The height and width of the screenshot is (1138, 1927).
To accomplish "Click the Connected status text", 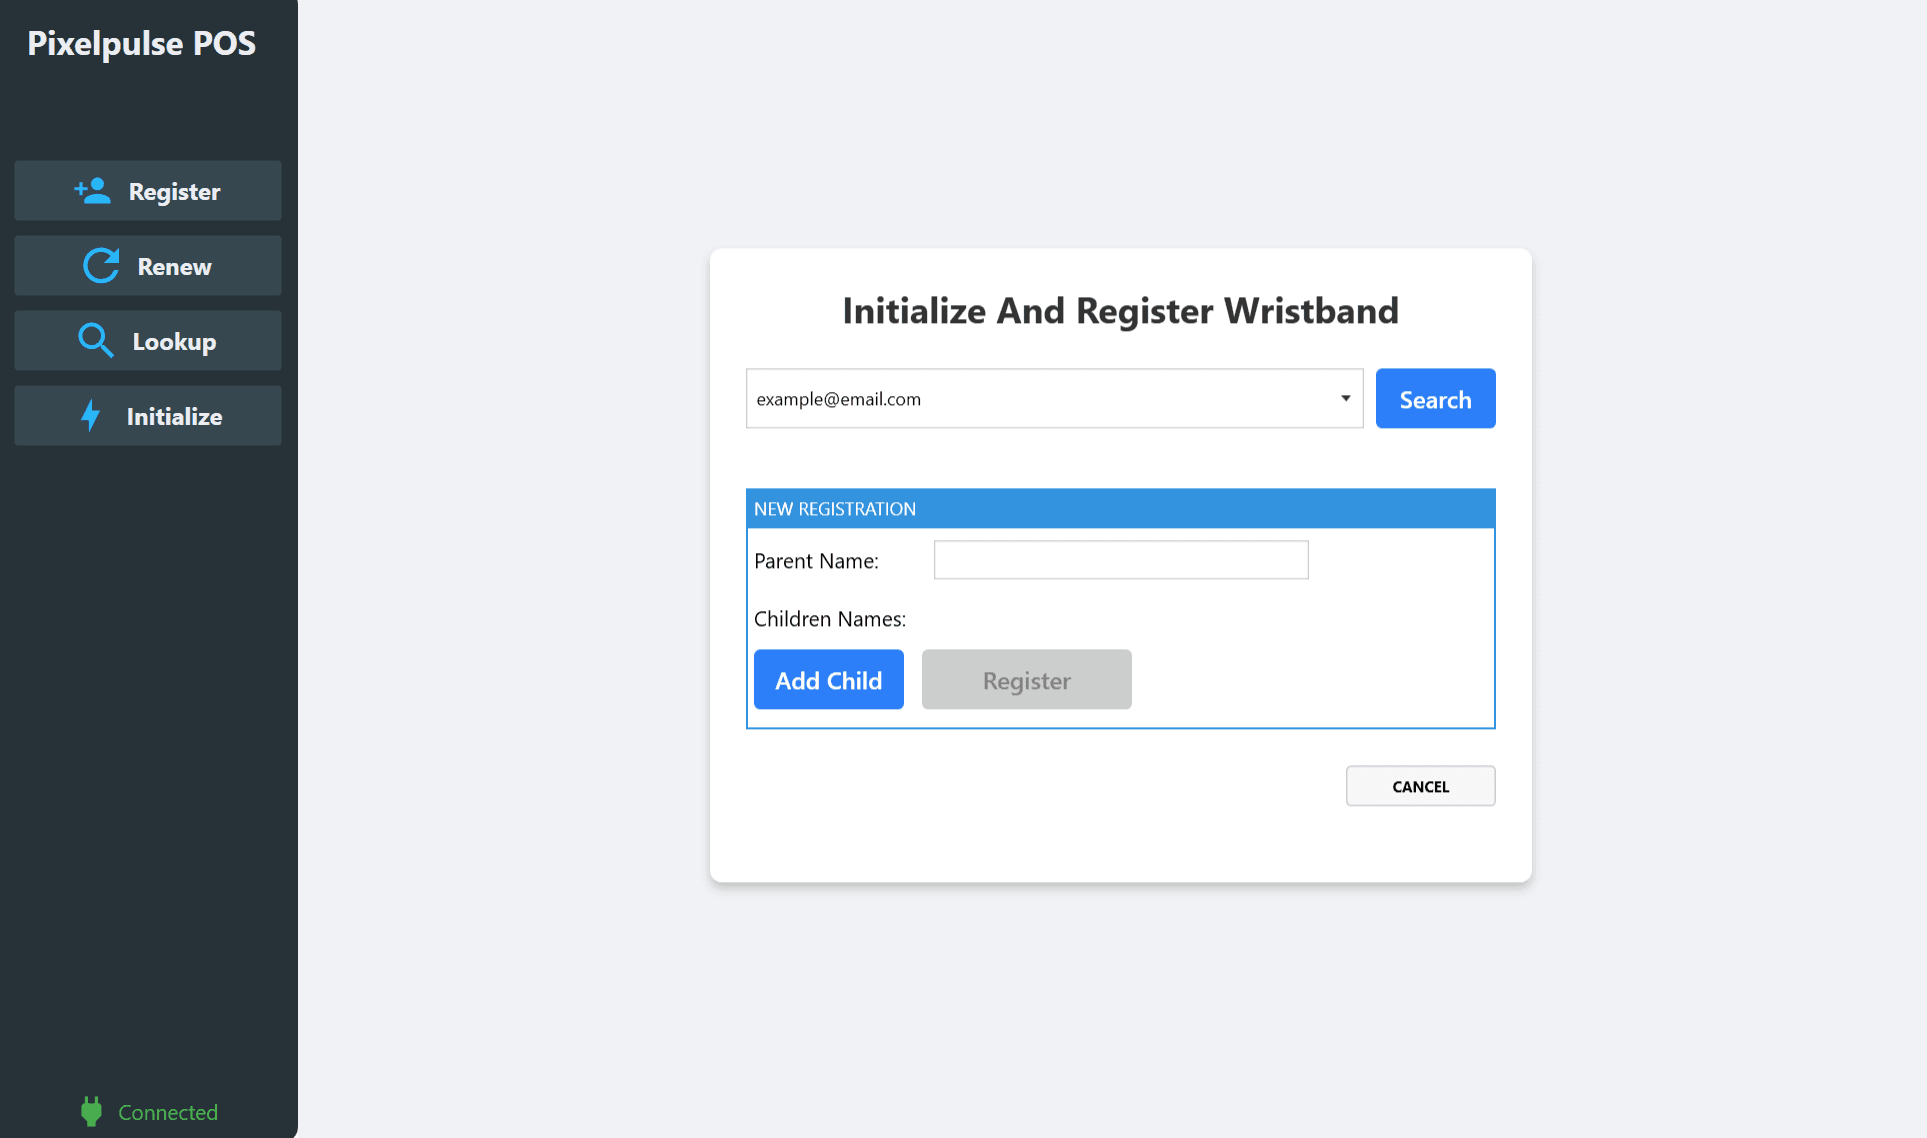I will coord(168,1112).
